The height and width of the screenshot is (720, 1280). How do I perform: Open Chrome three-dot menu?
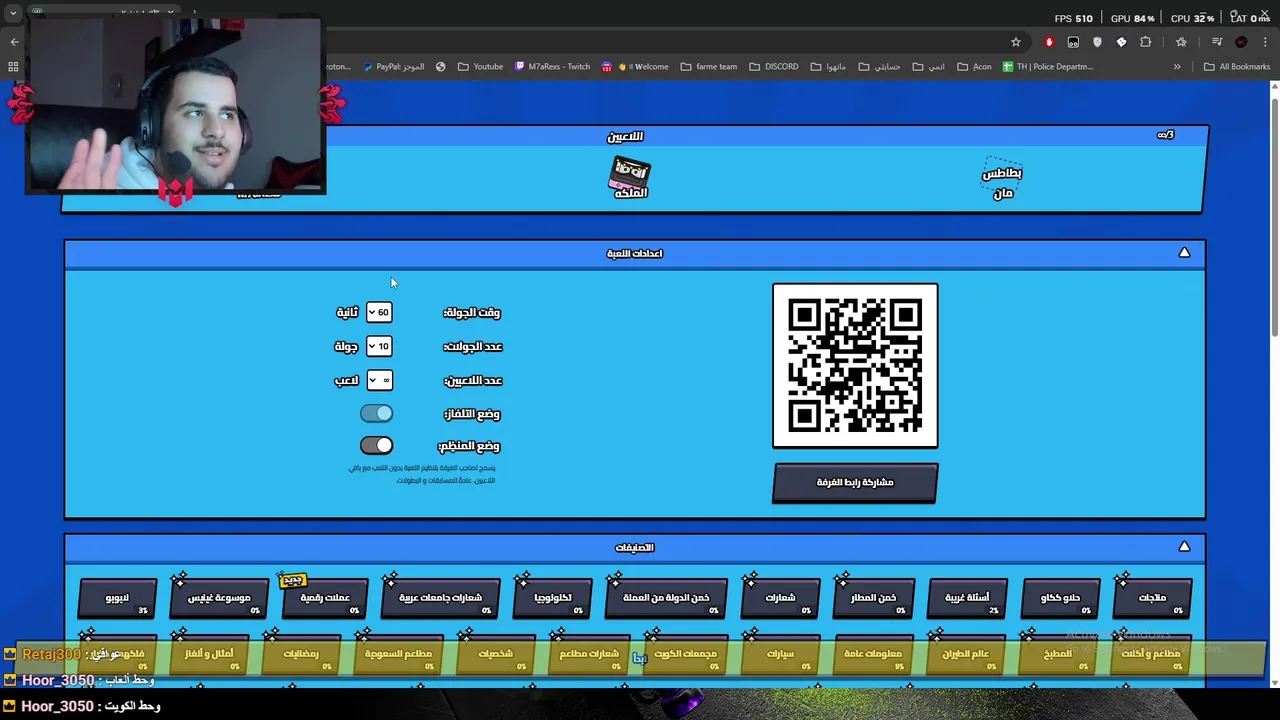(1265, 42)
